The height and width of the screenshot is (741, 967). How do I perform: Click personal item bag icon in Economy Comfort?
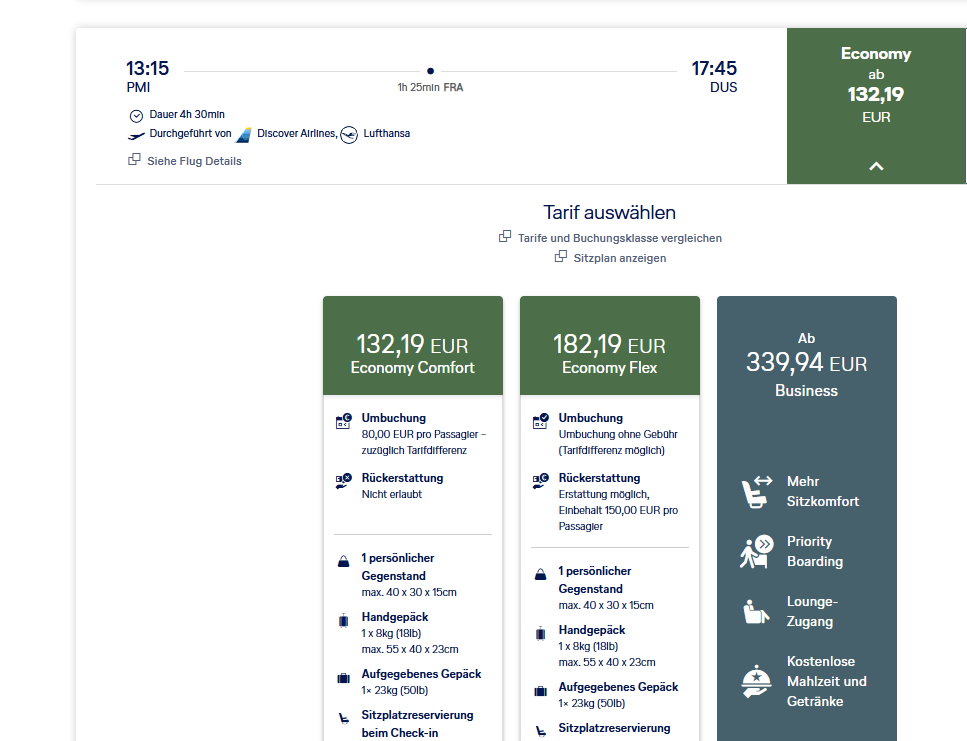344,562
